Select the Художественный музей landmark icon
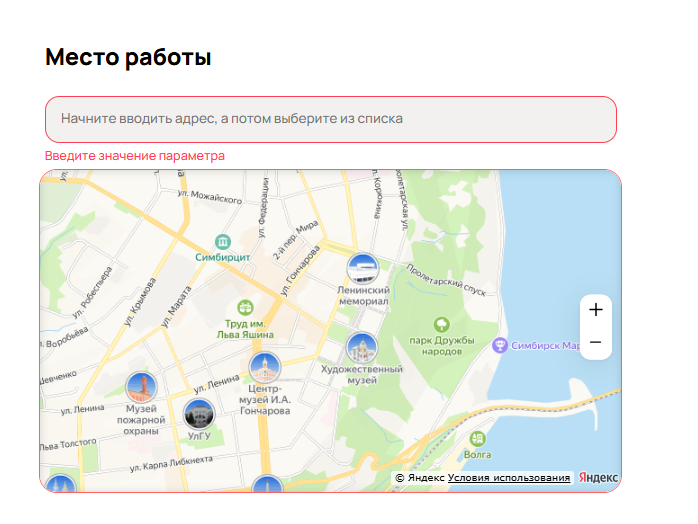Screen dimensions: 698x524 coord(362,348)
